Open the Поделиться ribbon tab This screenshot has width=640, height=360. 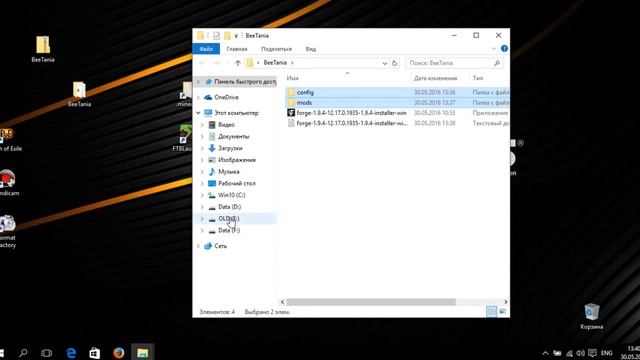276,49
